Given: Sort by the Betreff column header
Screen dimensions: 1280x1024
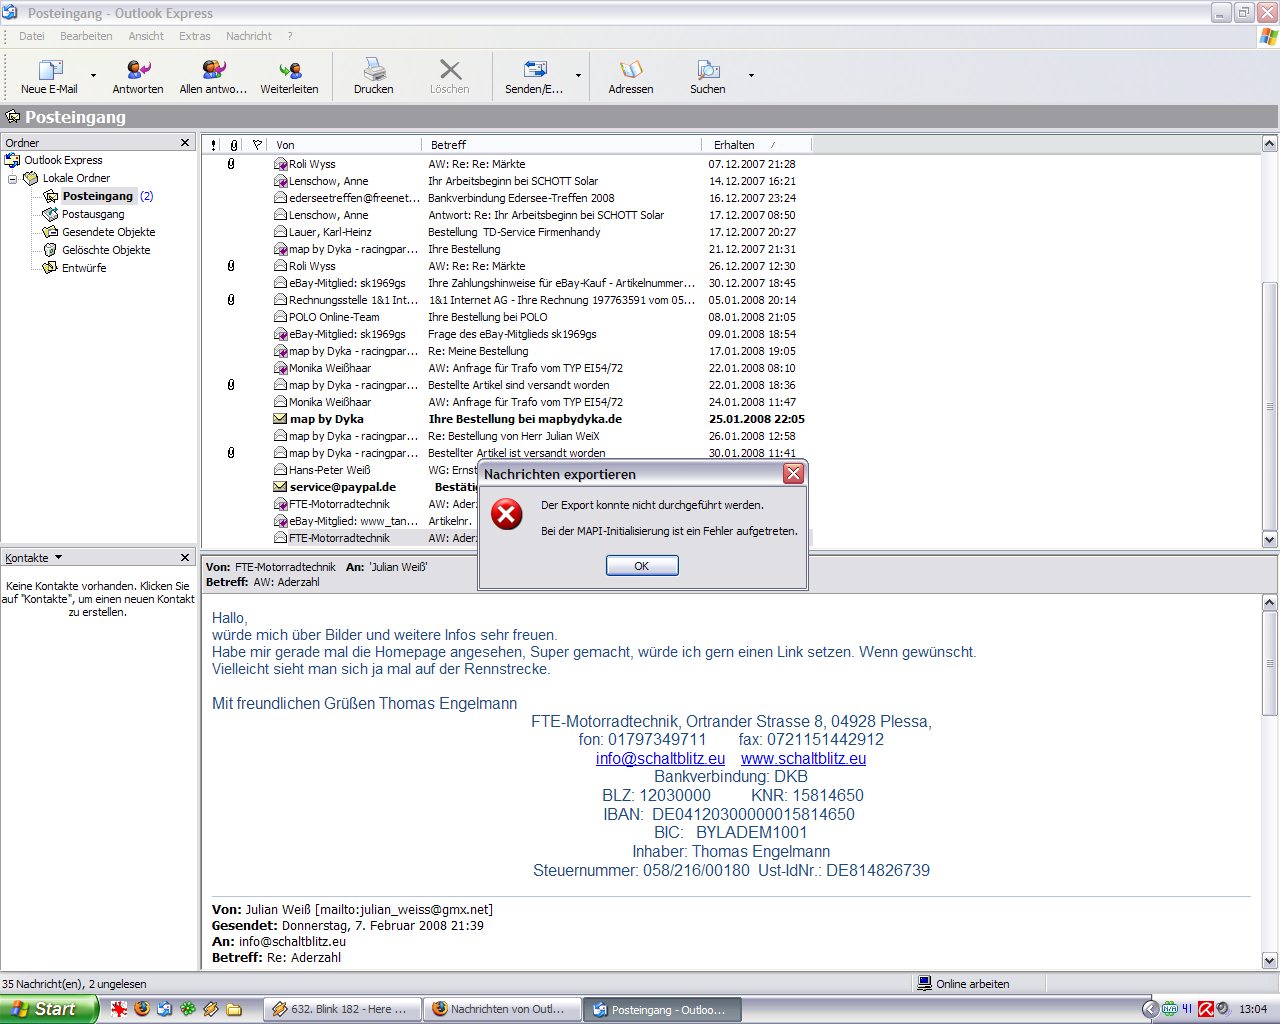Looking at the screenshot, I should [x=563, y=145].
